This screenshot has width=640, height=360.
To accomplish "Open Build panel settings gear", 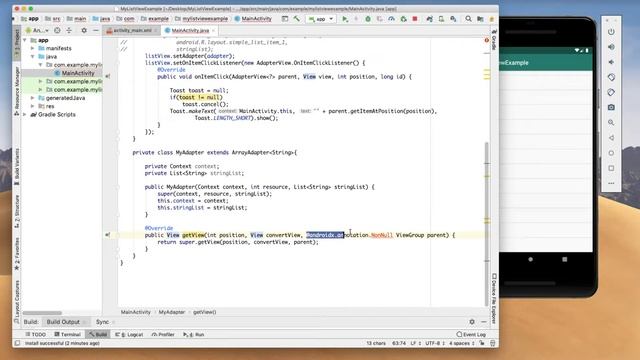I will click(x=472, y=322).
